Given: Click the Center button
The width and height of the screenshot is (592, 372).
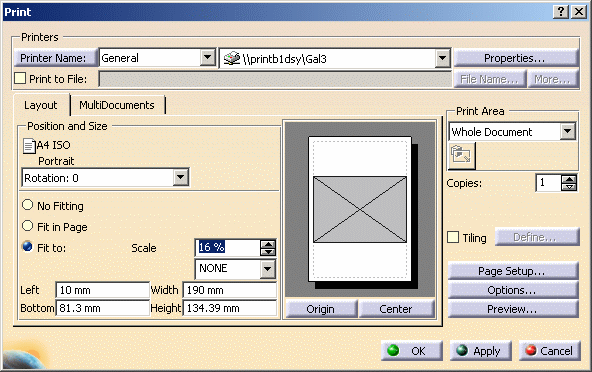Looking at the screenshot, I should (396, 309).
